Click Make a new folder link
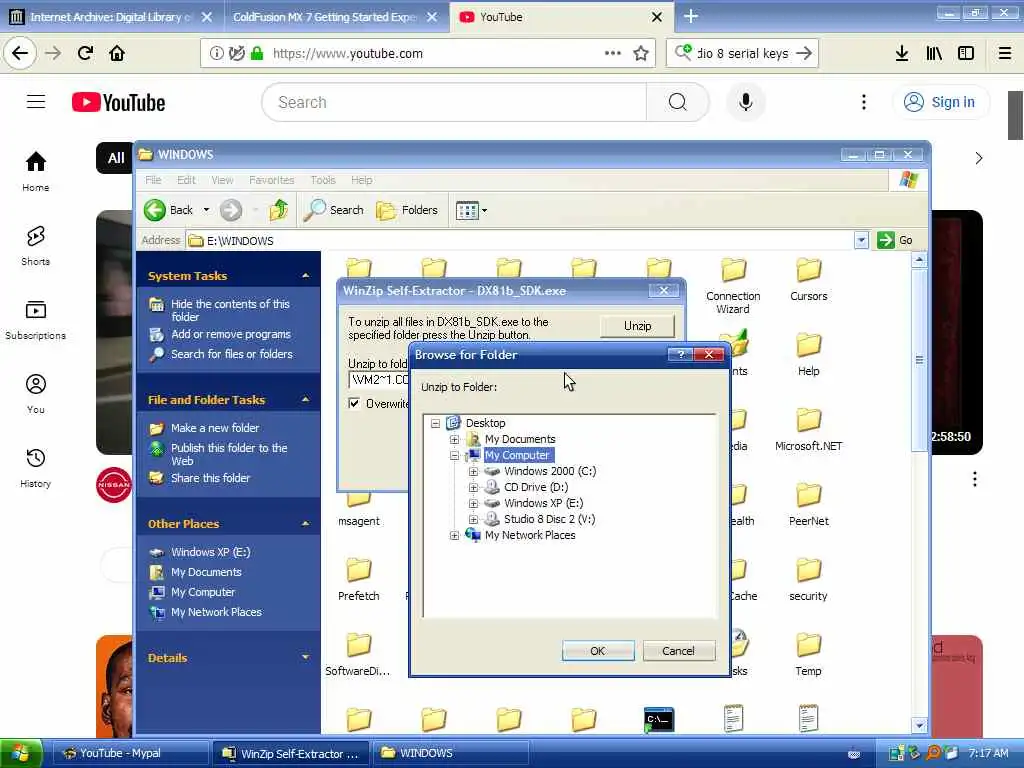1024x768 pixels. [215, 428]
